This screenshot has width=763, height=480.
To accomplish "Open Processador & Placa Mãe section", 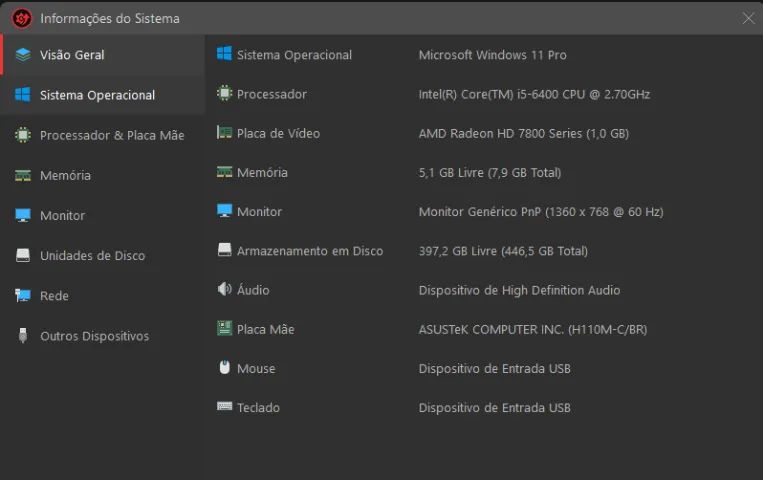I will (102, 135).
